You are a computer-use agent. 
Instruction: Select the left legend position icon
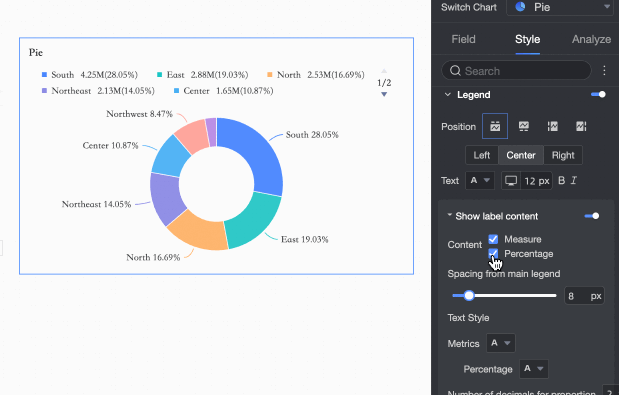tap(552, 126)
